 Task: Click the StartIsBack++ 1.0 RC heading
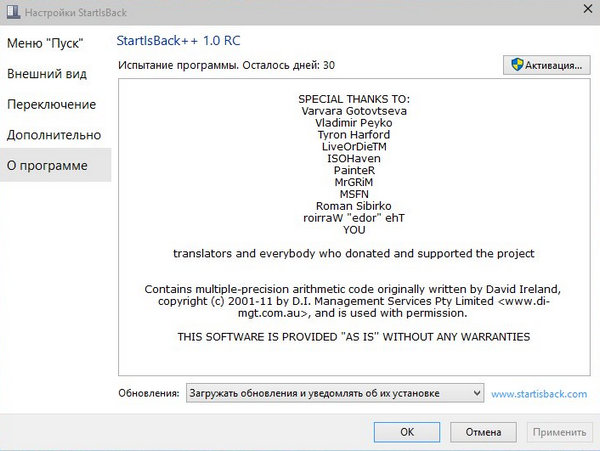180,41
